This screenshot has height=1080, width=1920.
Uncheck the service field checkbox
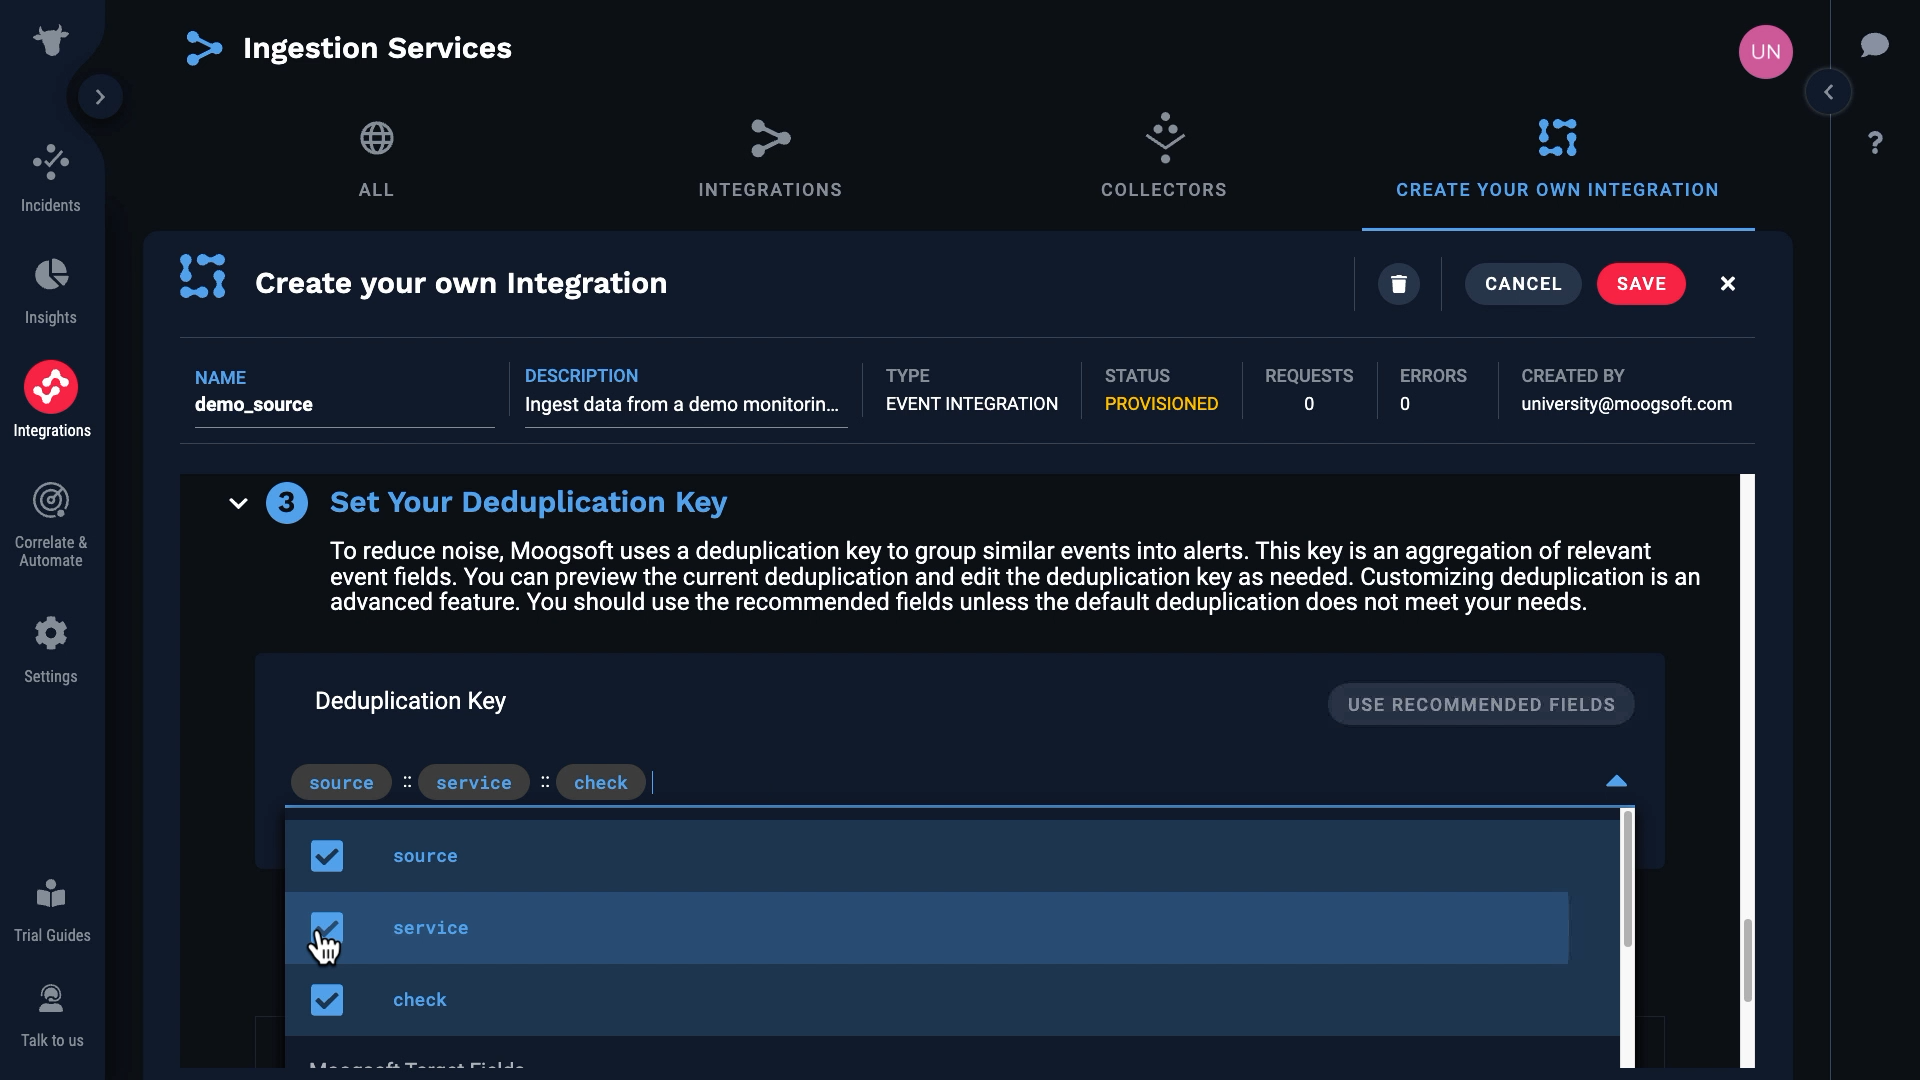click(x=327, y=928)
